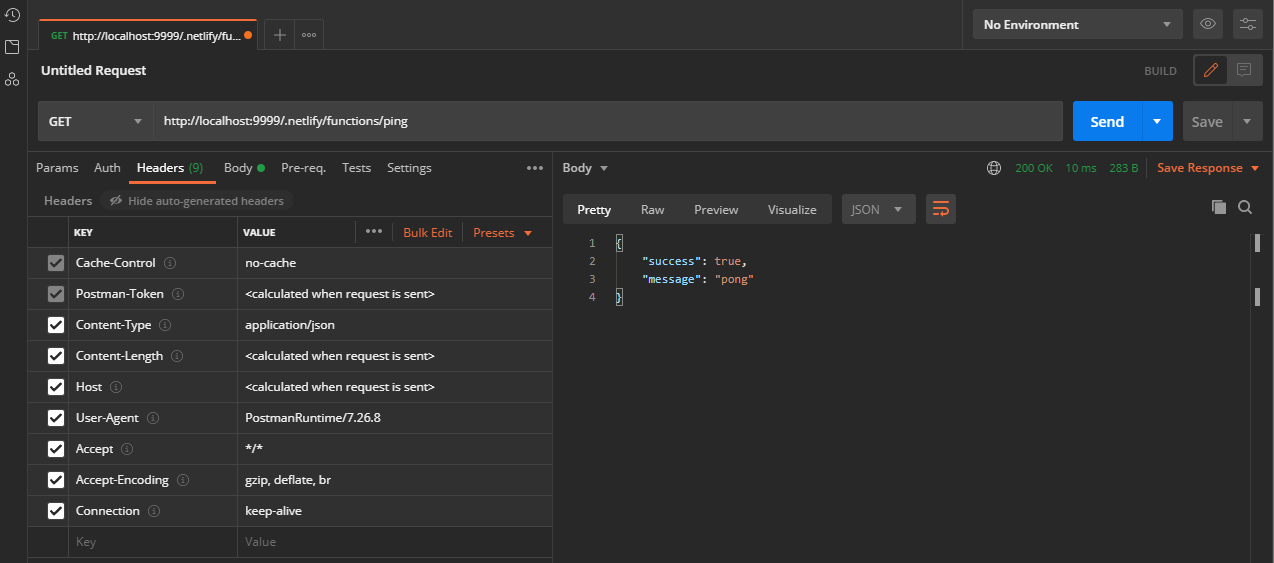Disable the Accept-Encoding header checkbox
The width and height of the screenshot is (1274, 563).
[56, 480]
